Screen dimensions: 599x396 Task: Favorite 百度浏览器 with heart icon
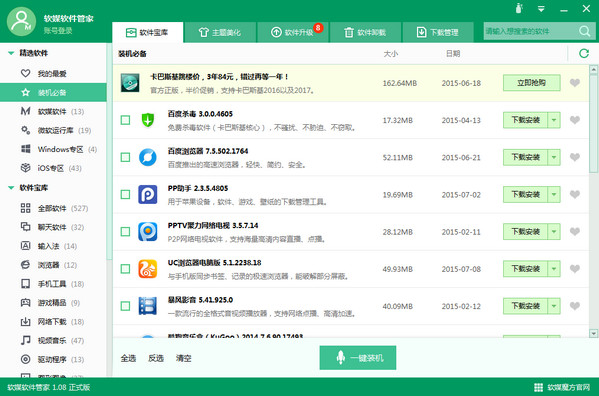tap(575, 157)
